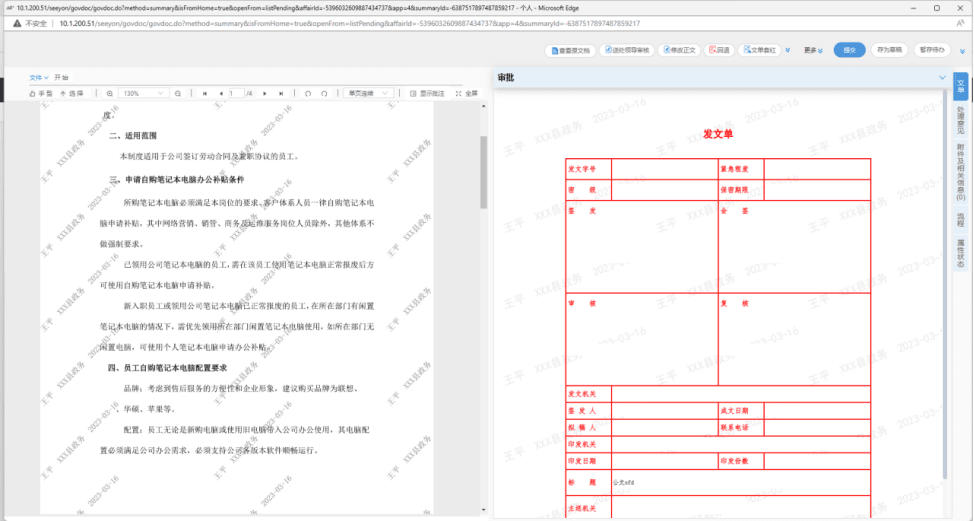Open the 处理意见 side tab
The image size is (974, 521).
pos(960,120)
